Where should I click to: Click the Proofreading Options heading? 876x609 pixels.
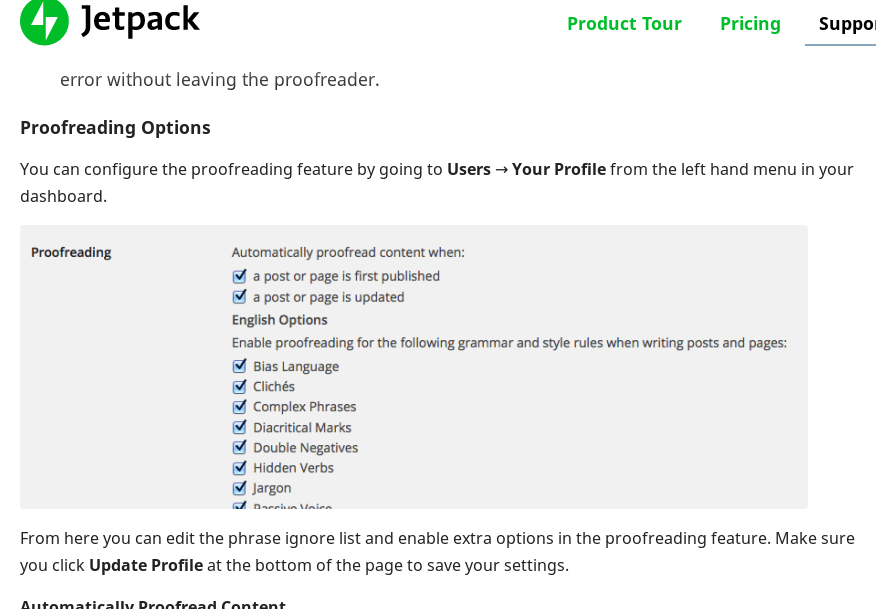(115, 128)
